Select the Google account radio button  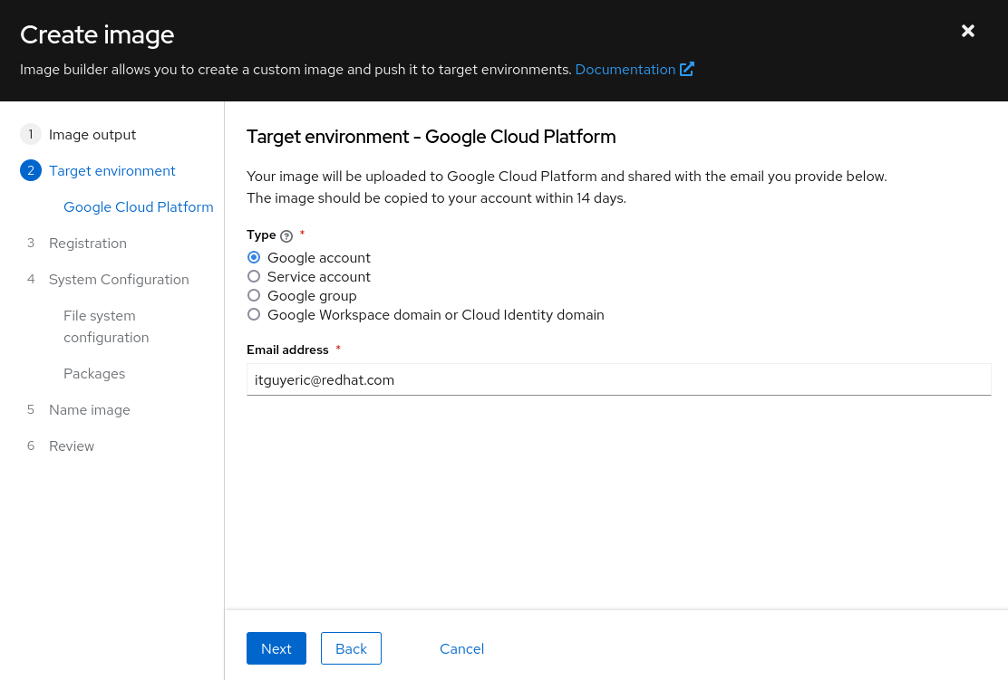point(254,257)
